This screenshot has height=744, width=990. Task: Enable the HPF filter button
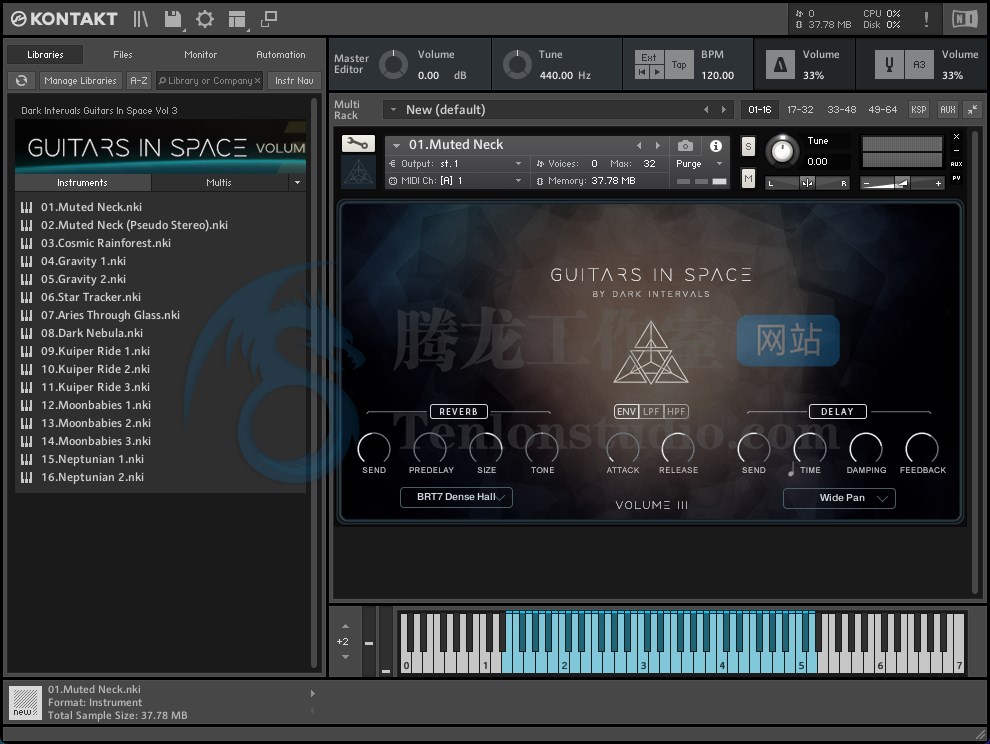point(676,412)
